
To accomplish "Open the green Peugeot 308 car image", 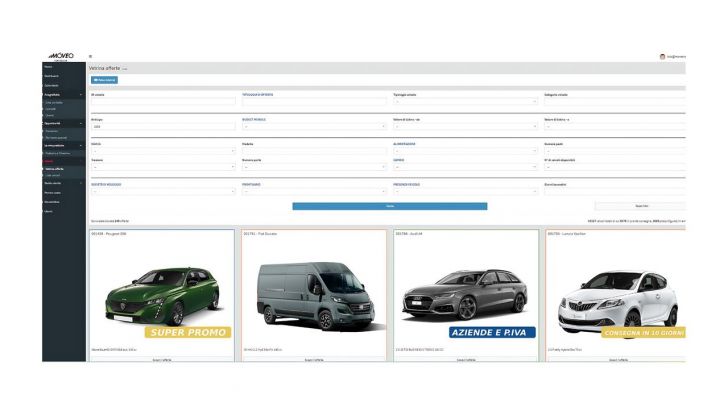I will coord(162,296).
